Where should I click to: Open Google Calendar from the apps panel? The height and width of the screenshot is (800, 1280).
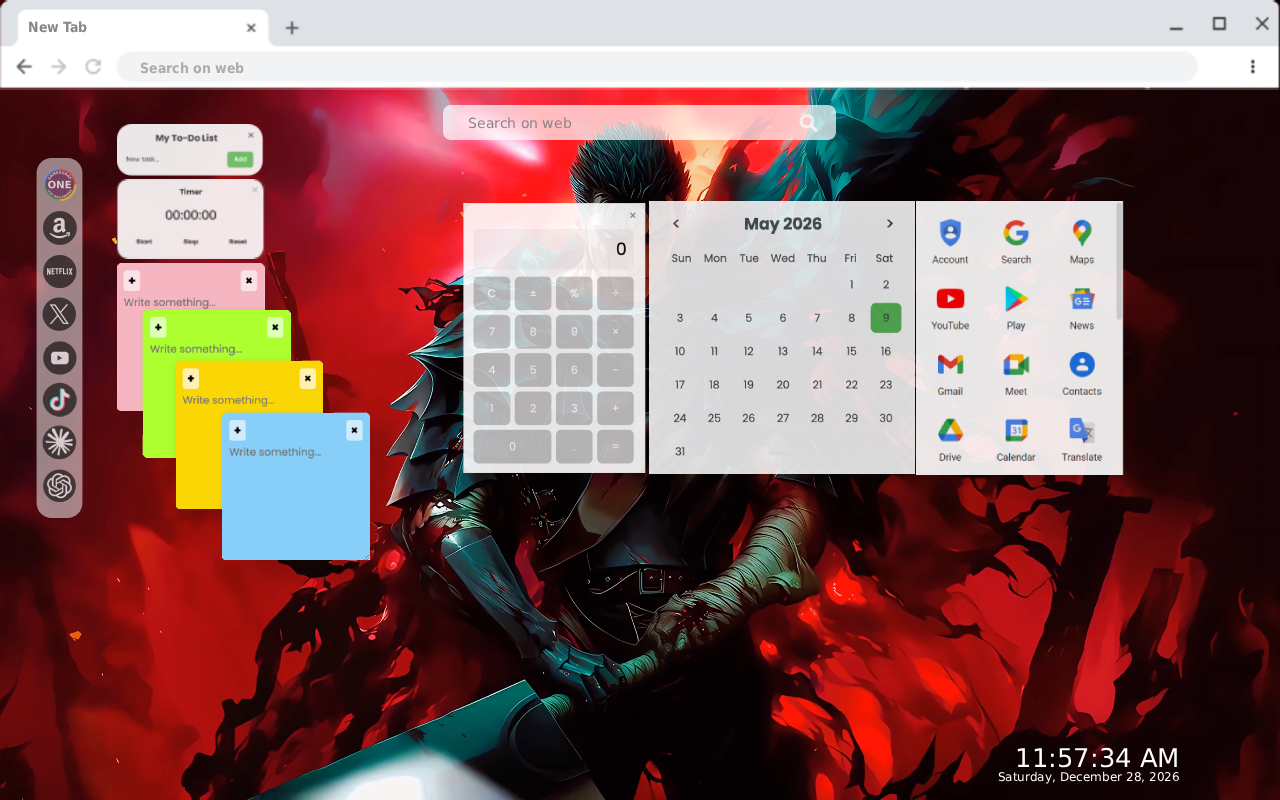[1016, 440]
